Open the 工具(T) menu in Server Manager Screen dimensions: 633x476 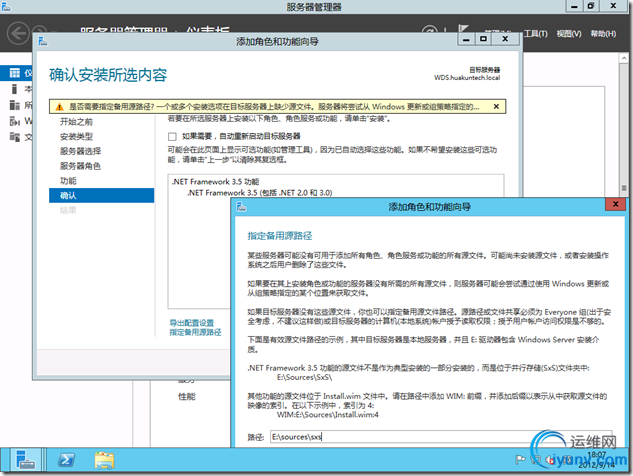pyautogui.click(x=535, y=34)
